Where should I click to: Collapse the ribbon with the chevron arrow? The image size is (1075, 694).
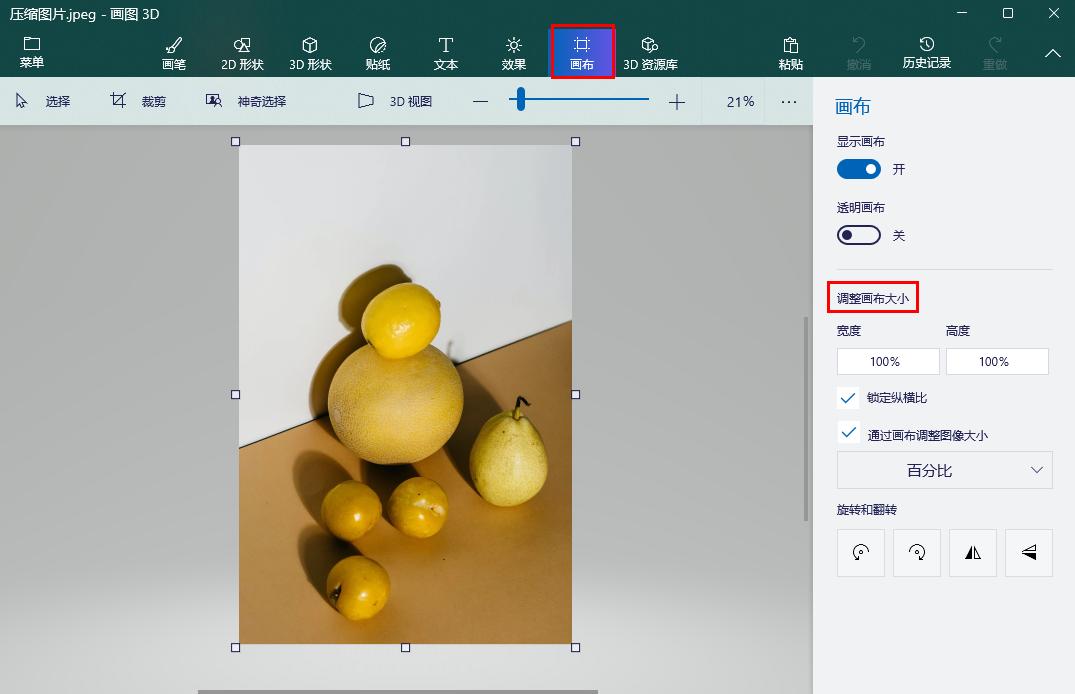(x=1053, y=53)
